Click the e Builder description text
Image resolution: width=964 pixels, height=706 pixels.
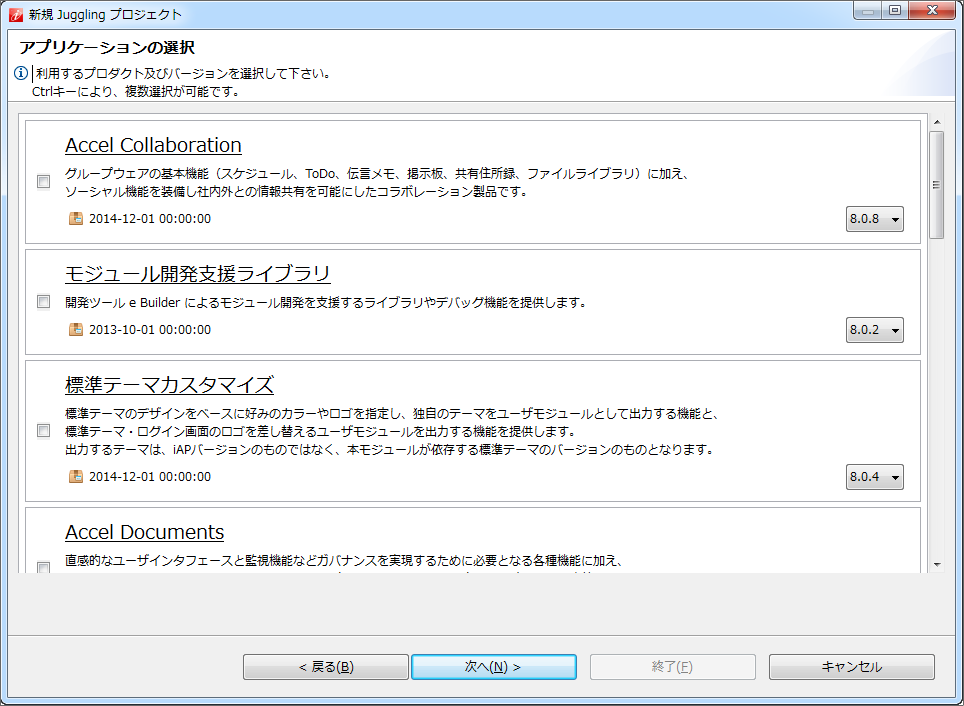326,303
